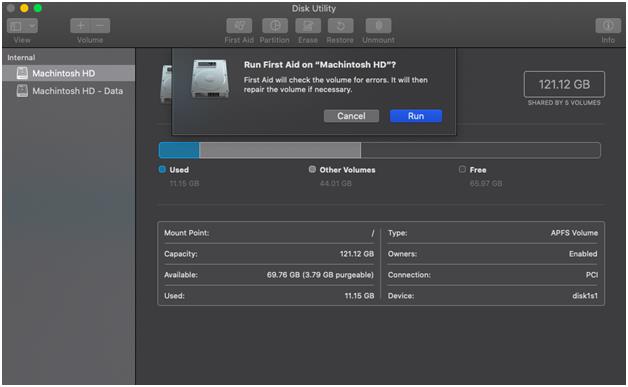Add a volume with the plus icon
The width and height of the screenshot is (628, 387).
click(81, 26)
